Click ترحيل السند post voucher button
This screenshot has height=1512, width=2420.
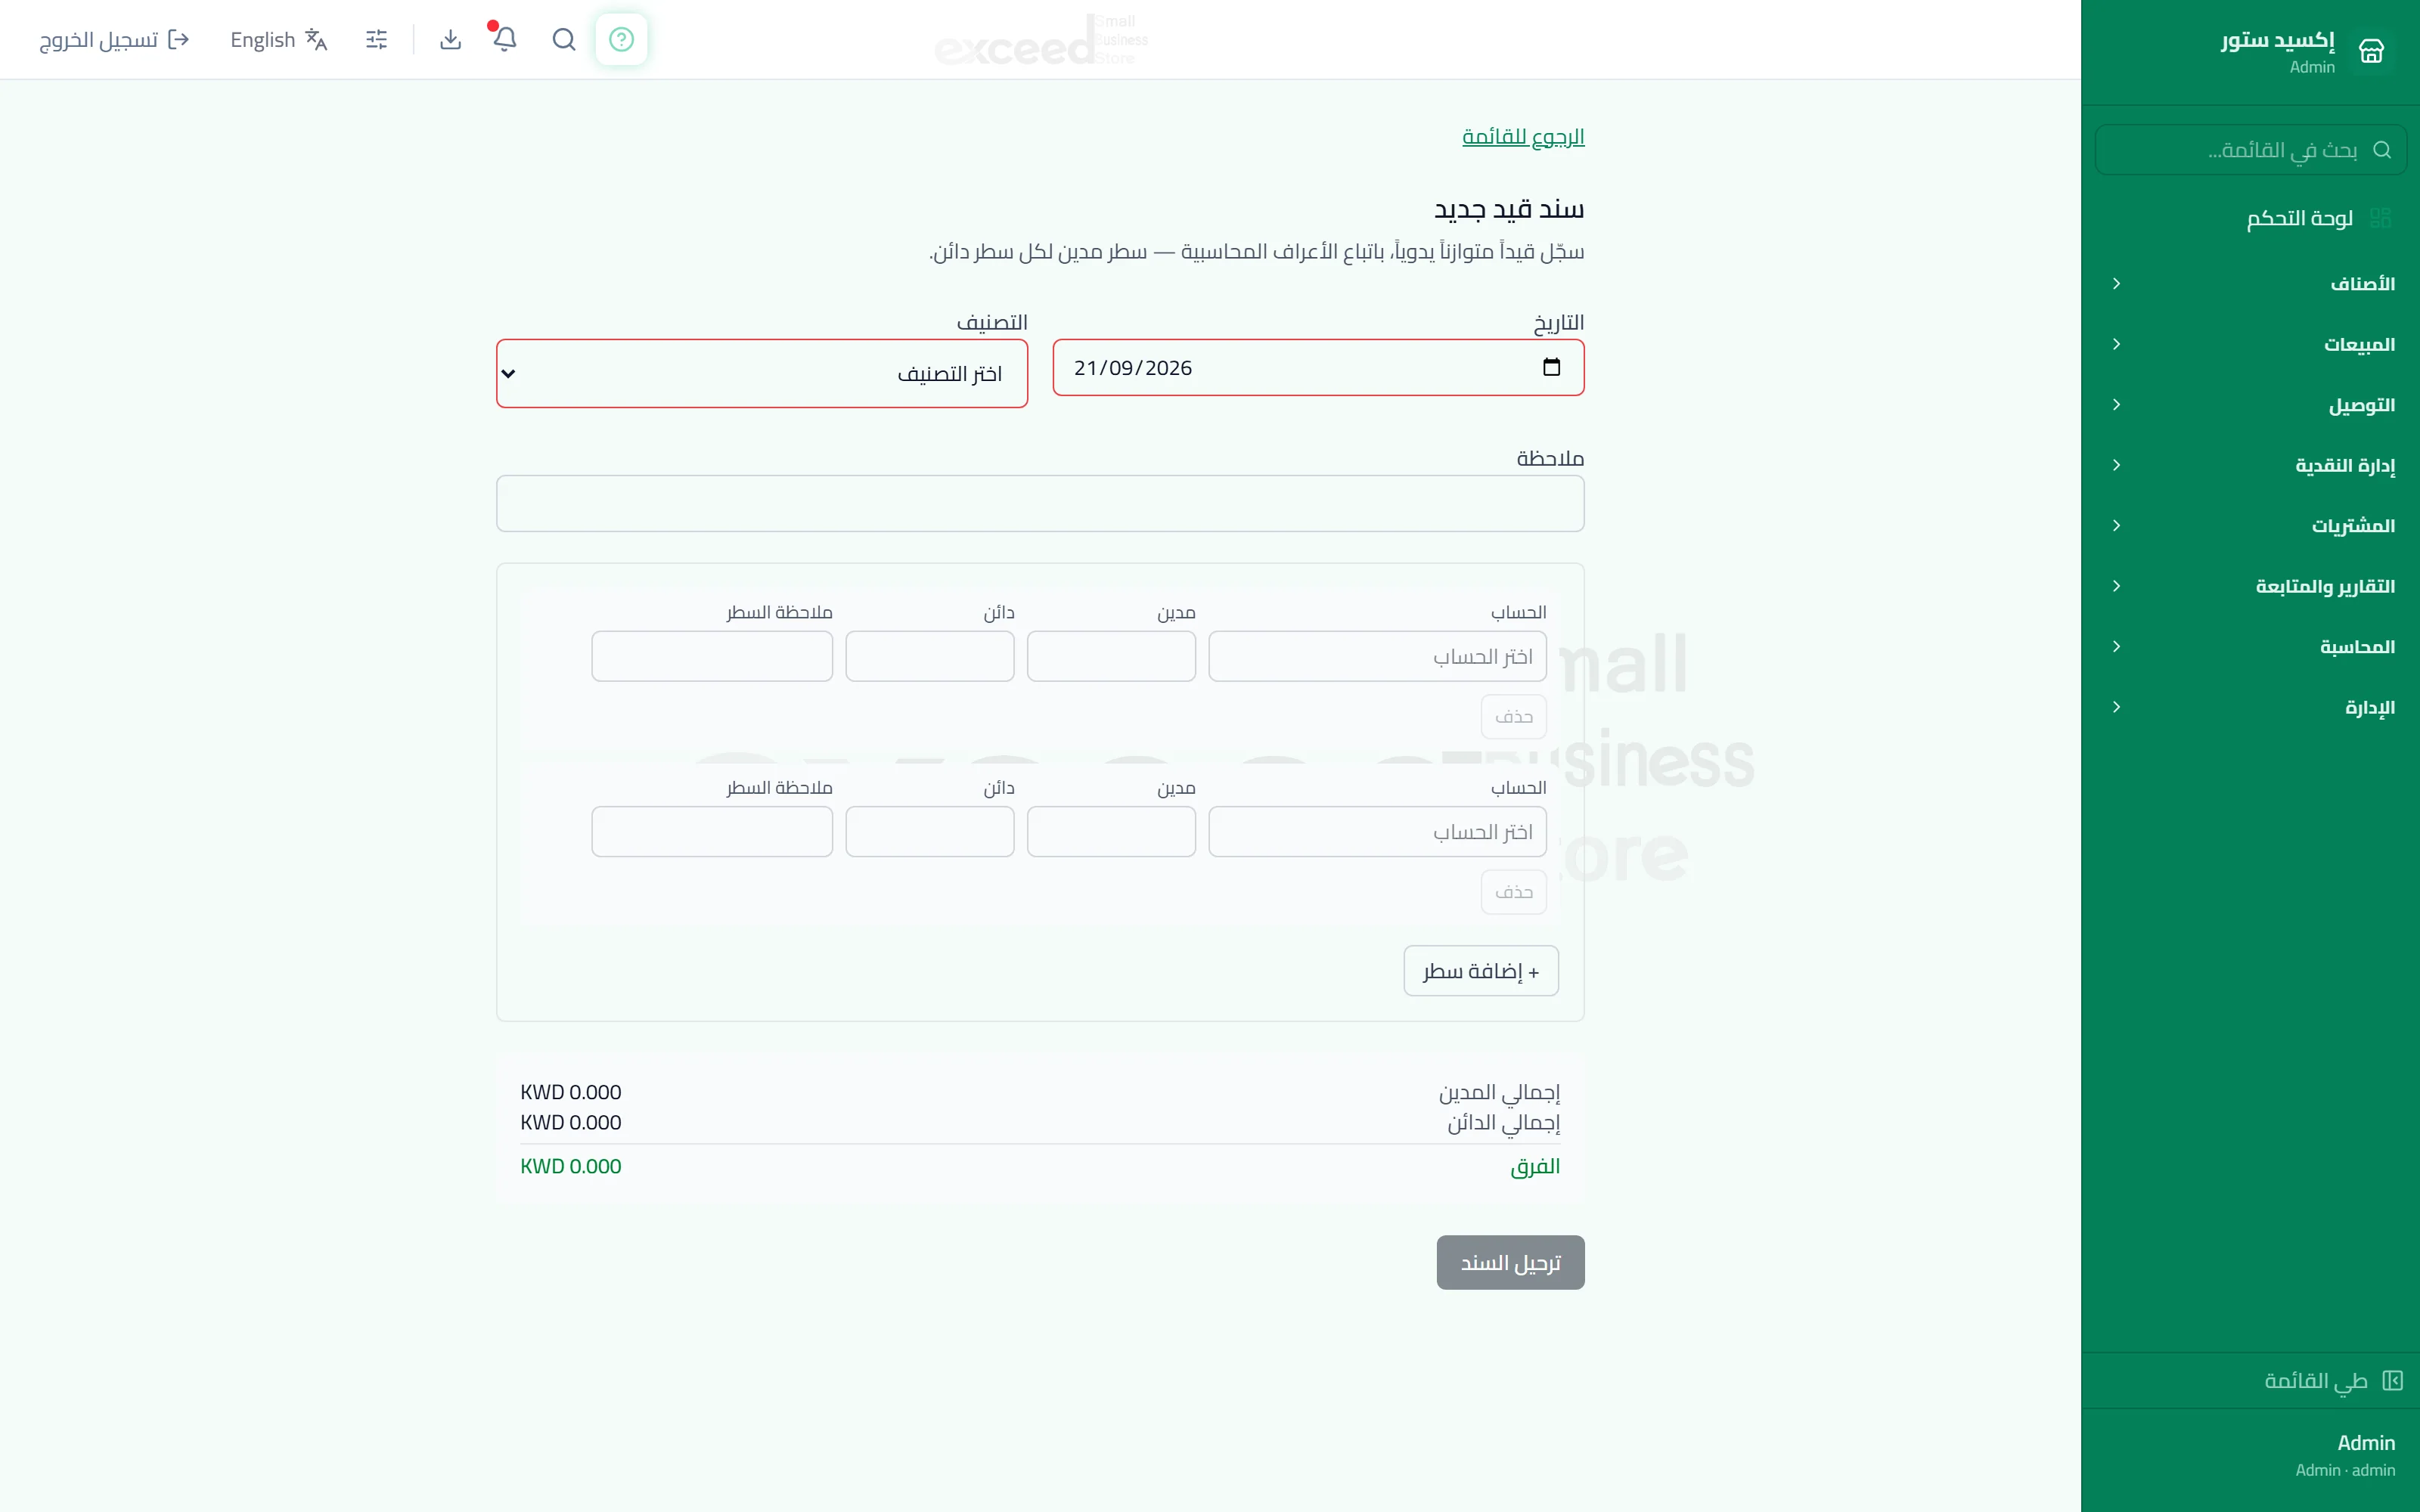click(1510, 1263)
